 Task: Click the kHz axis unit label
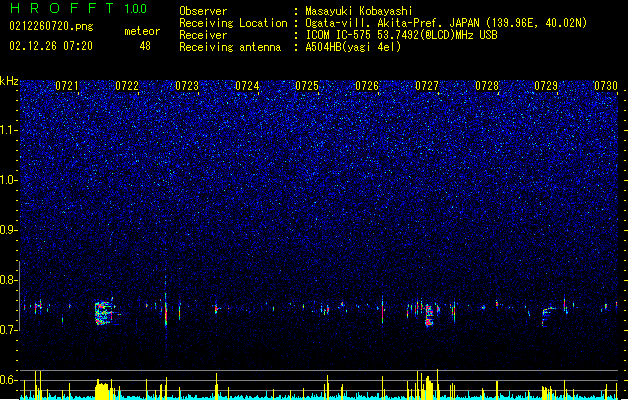point(9,81)
